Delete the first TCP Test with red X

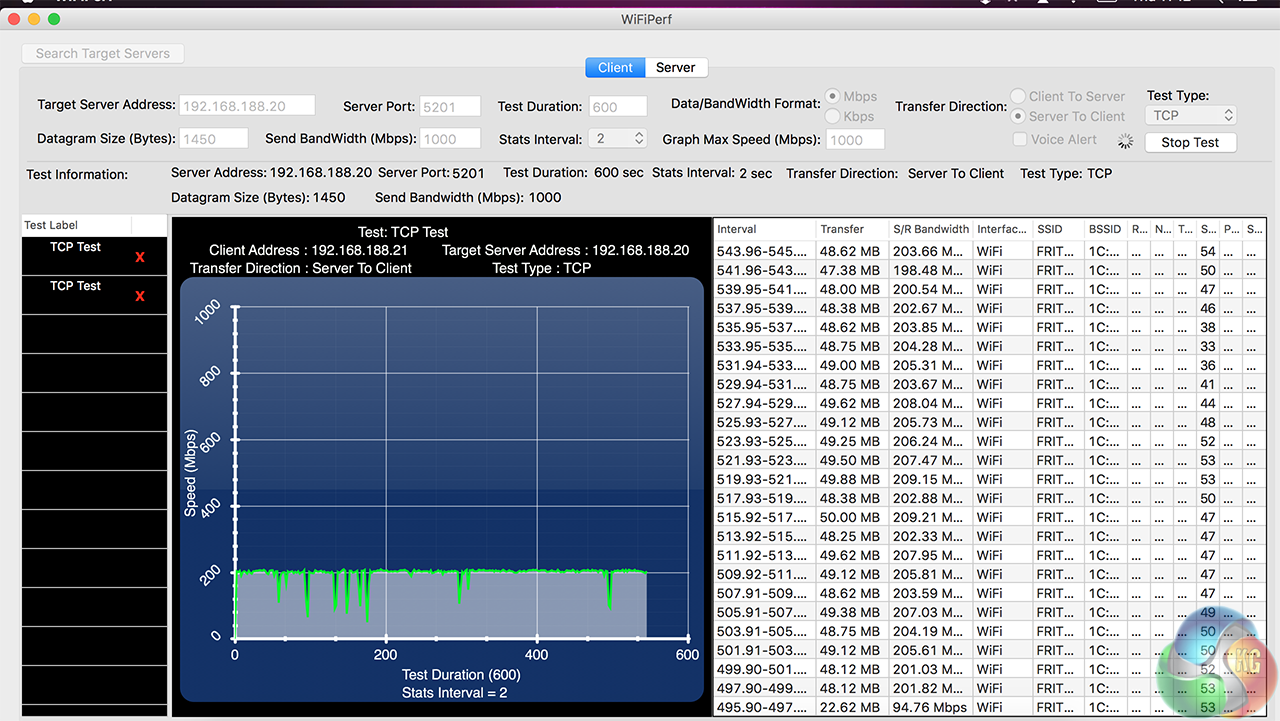(140, 258)
